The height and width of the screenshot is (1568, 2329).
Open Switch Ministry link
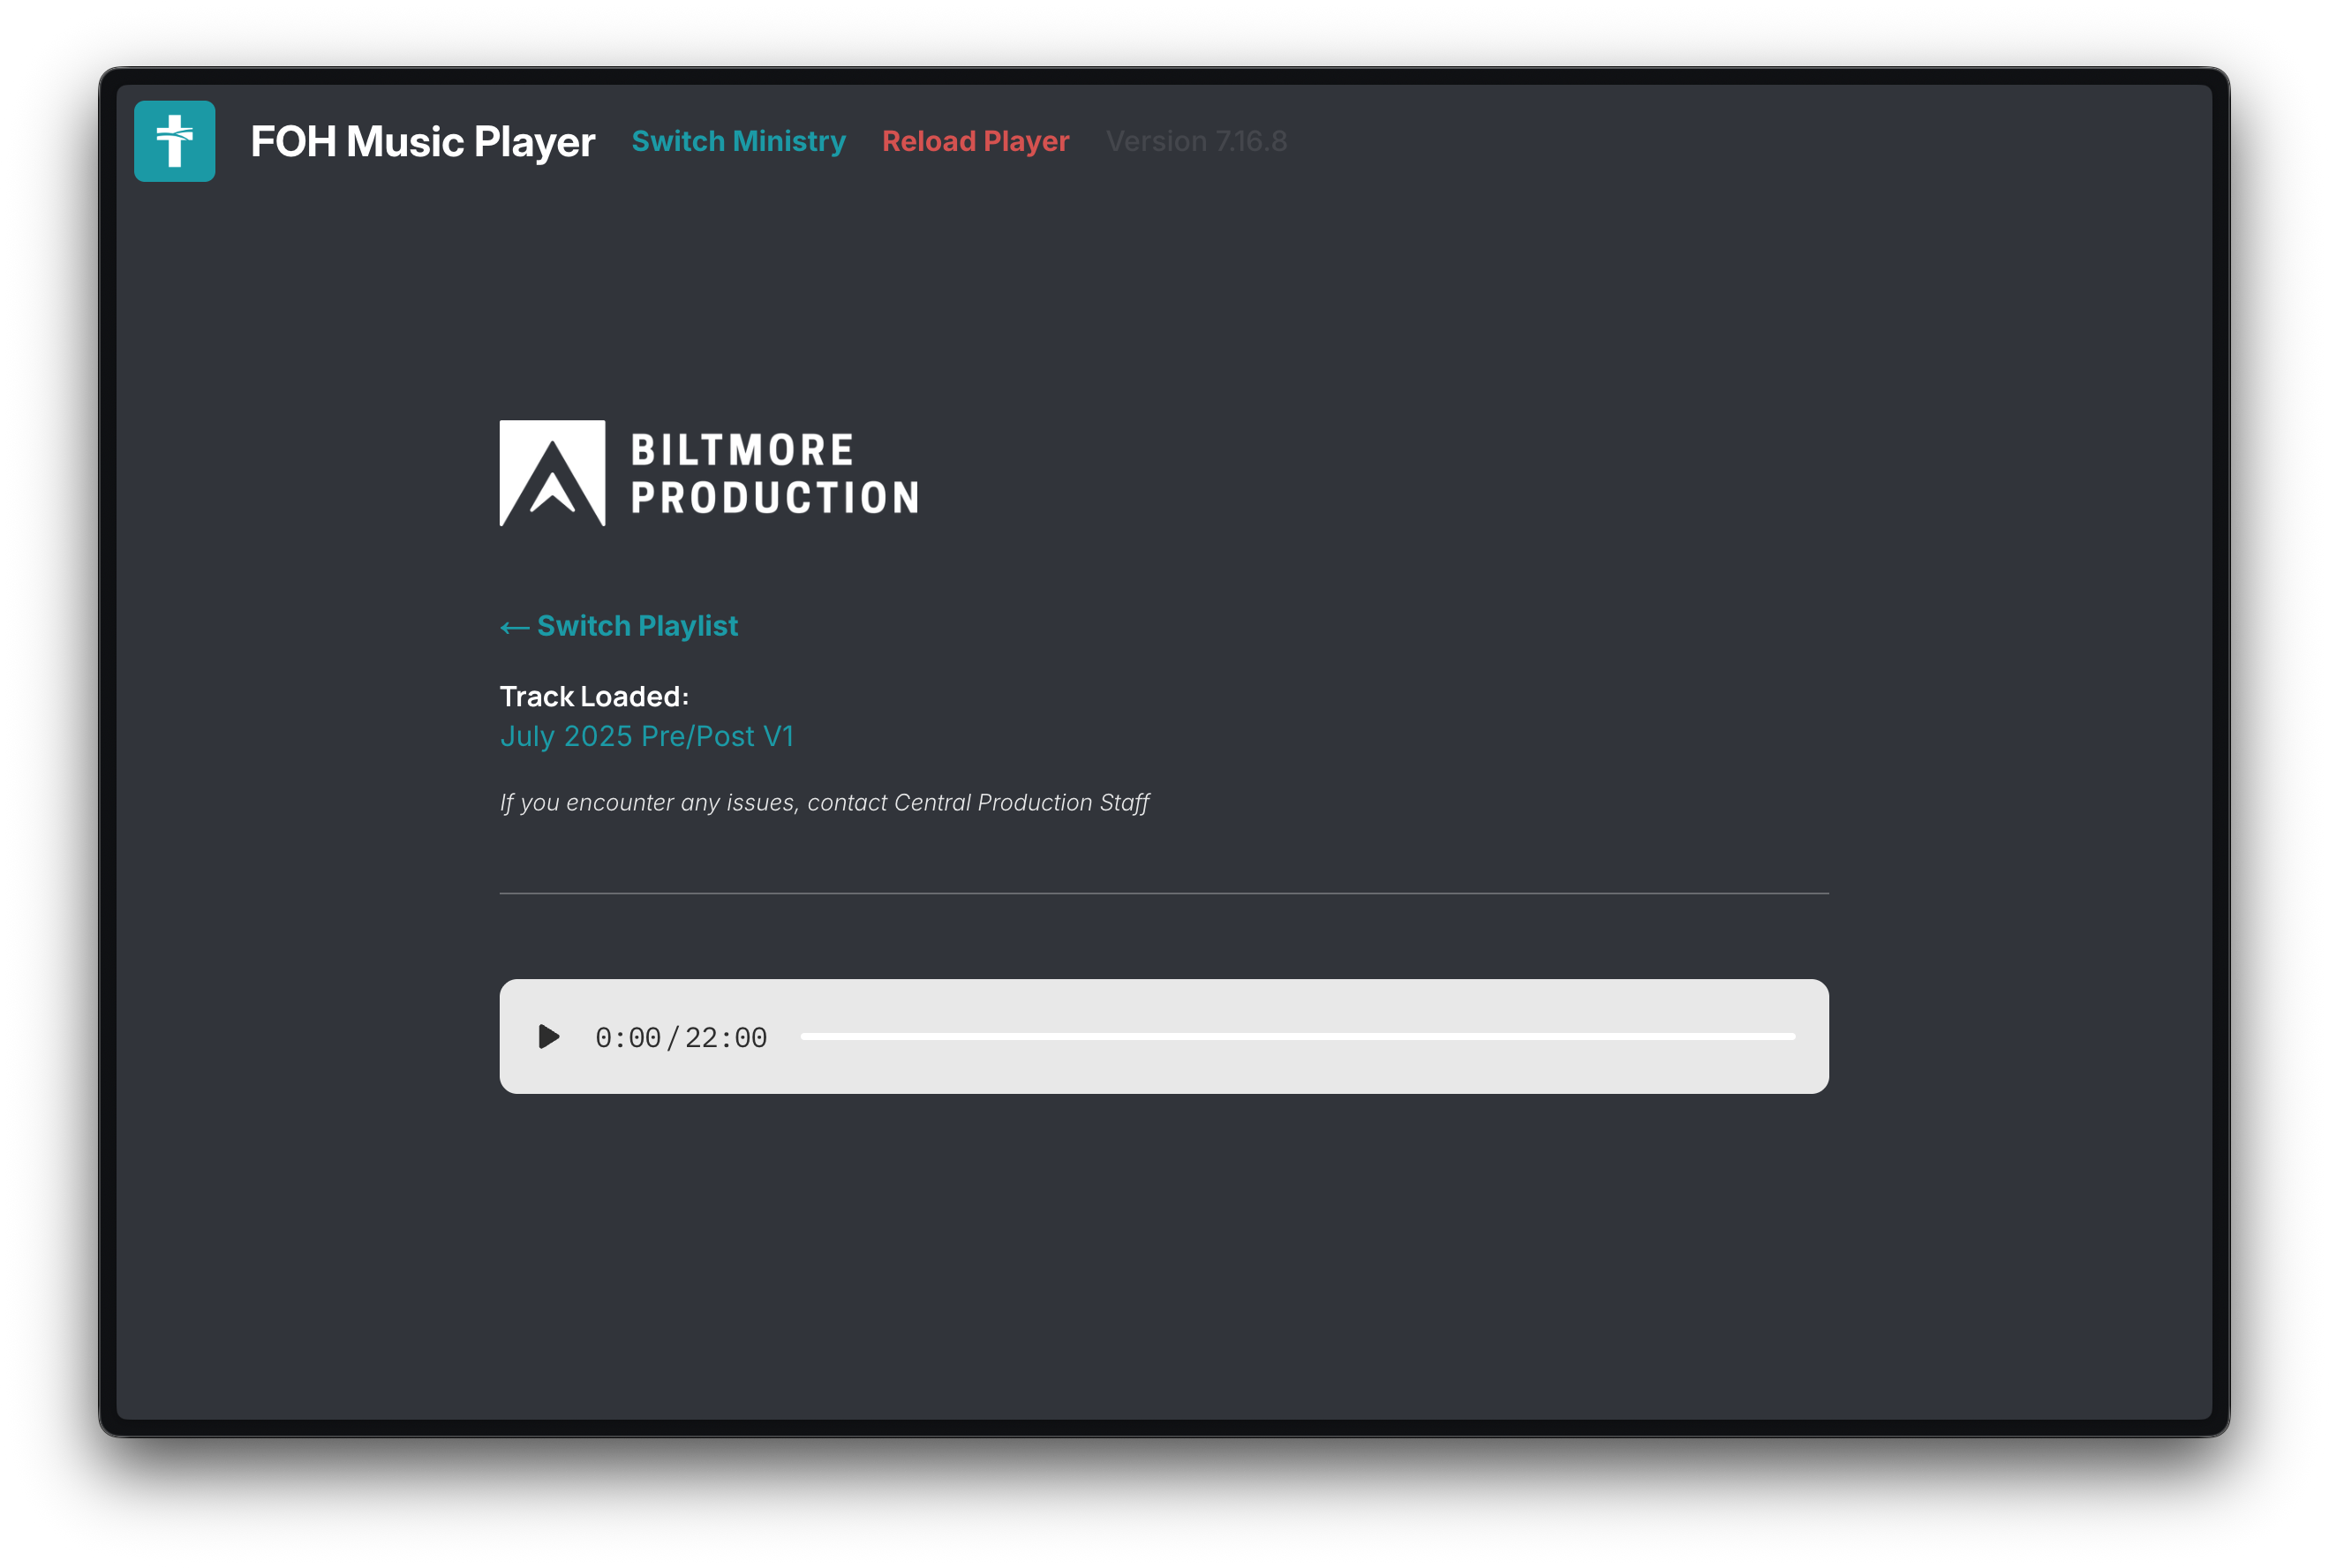click(738, 141)
